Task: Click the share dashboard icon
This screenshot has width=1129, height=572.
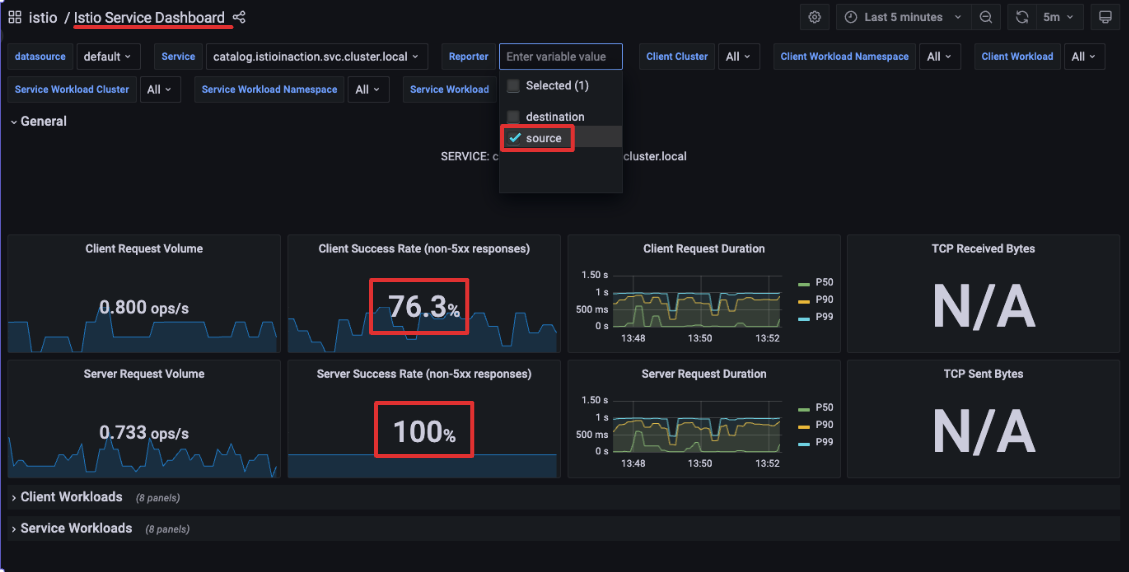Action: (x=240, y=17)
